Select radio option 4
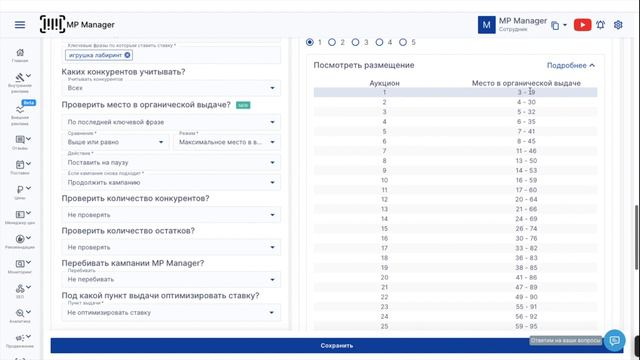 tap(379, 42)
